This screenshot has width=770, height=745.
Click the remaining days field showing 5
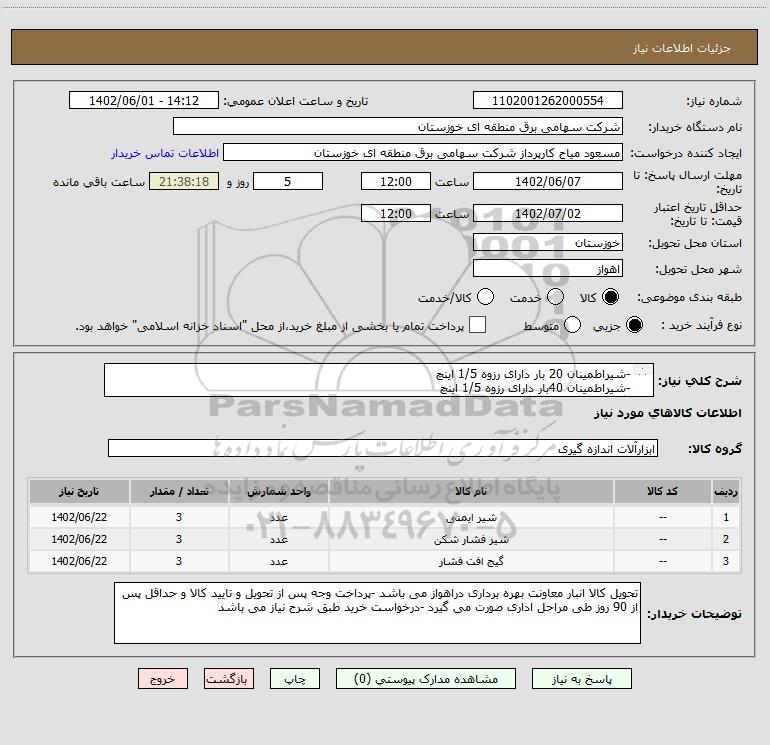coord(288,181)
